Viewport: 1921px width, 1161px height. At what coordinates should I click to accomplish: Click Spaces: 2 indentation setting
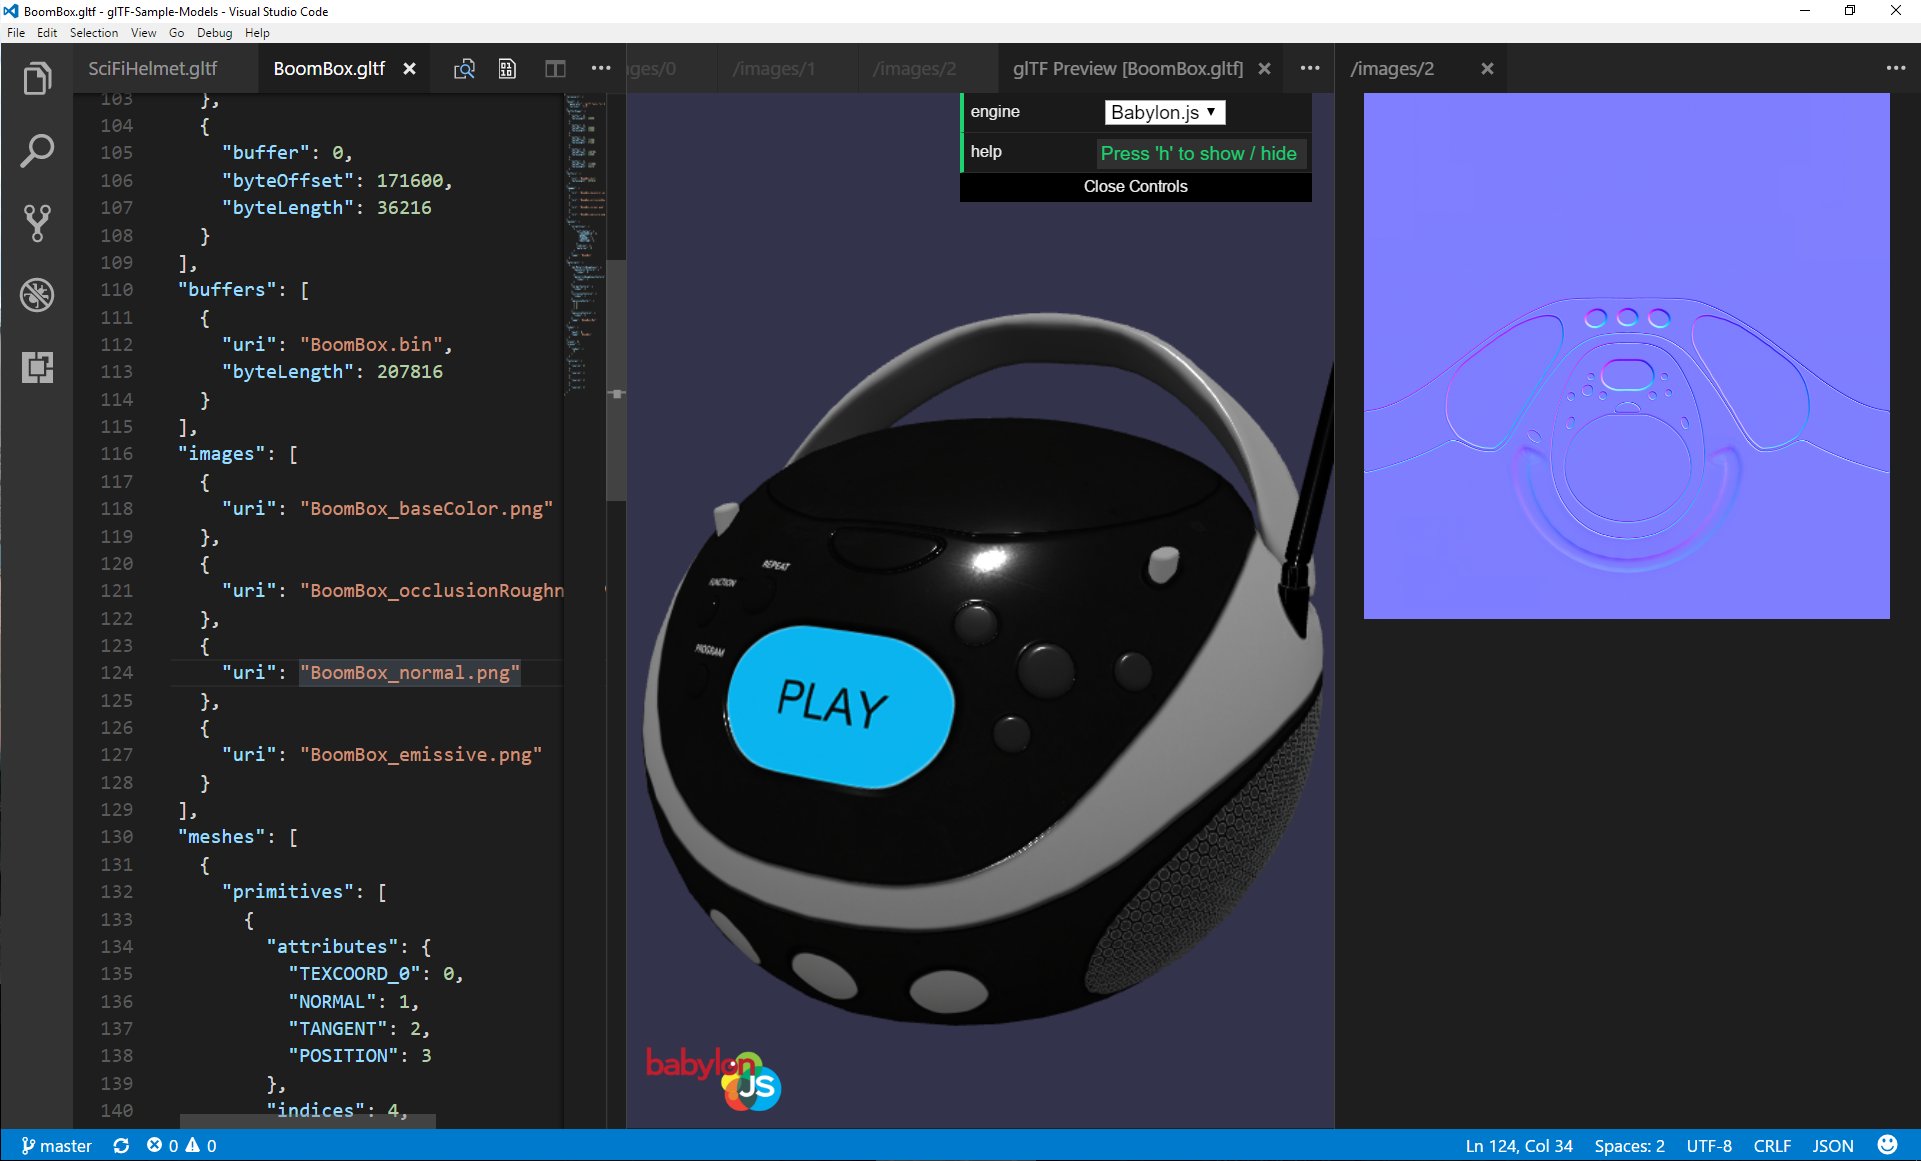(x=1630, y=1146)
